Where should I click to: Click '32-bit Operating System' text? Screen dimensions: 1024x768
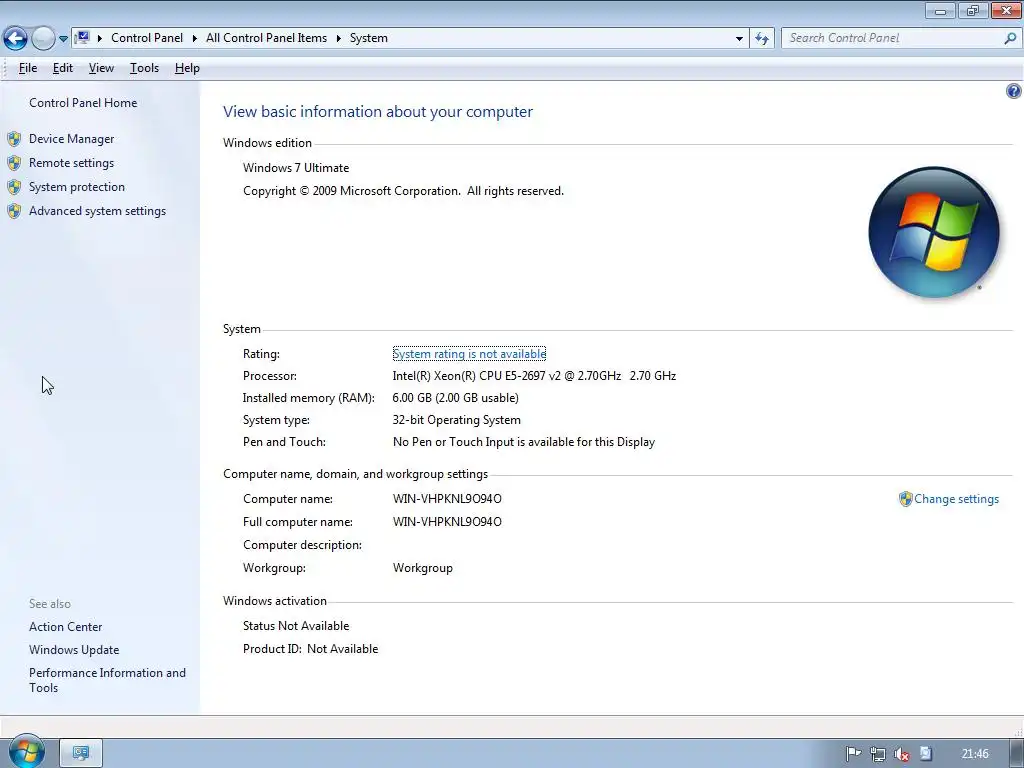[456, 420]
